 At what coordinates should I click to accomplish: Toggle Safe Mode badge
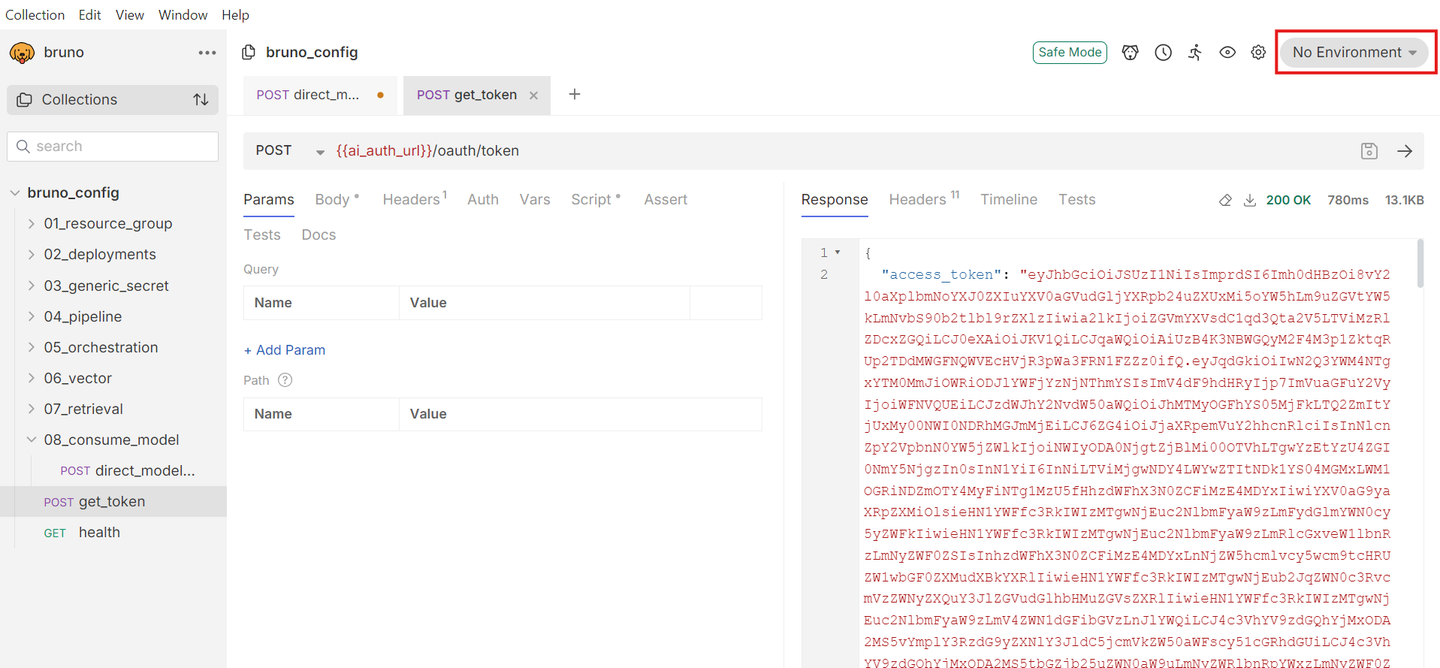pos(1070,52)
